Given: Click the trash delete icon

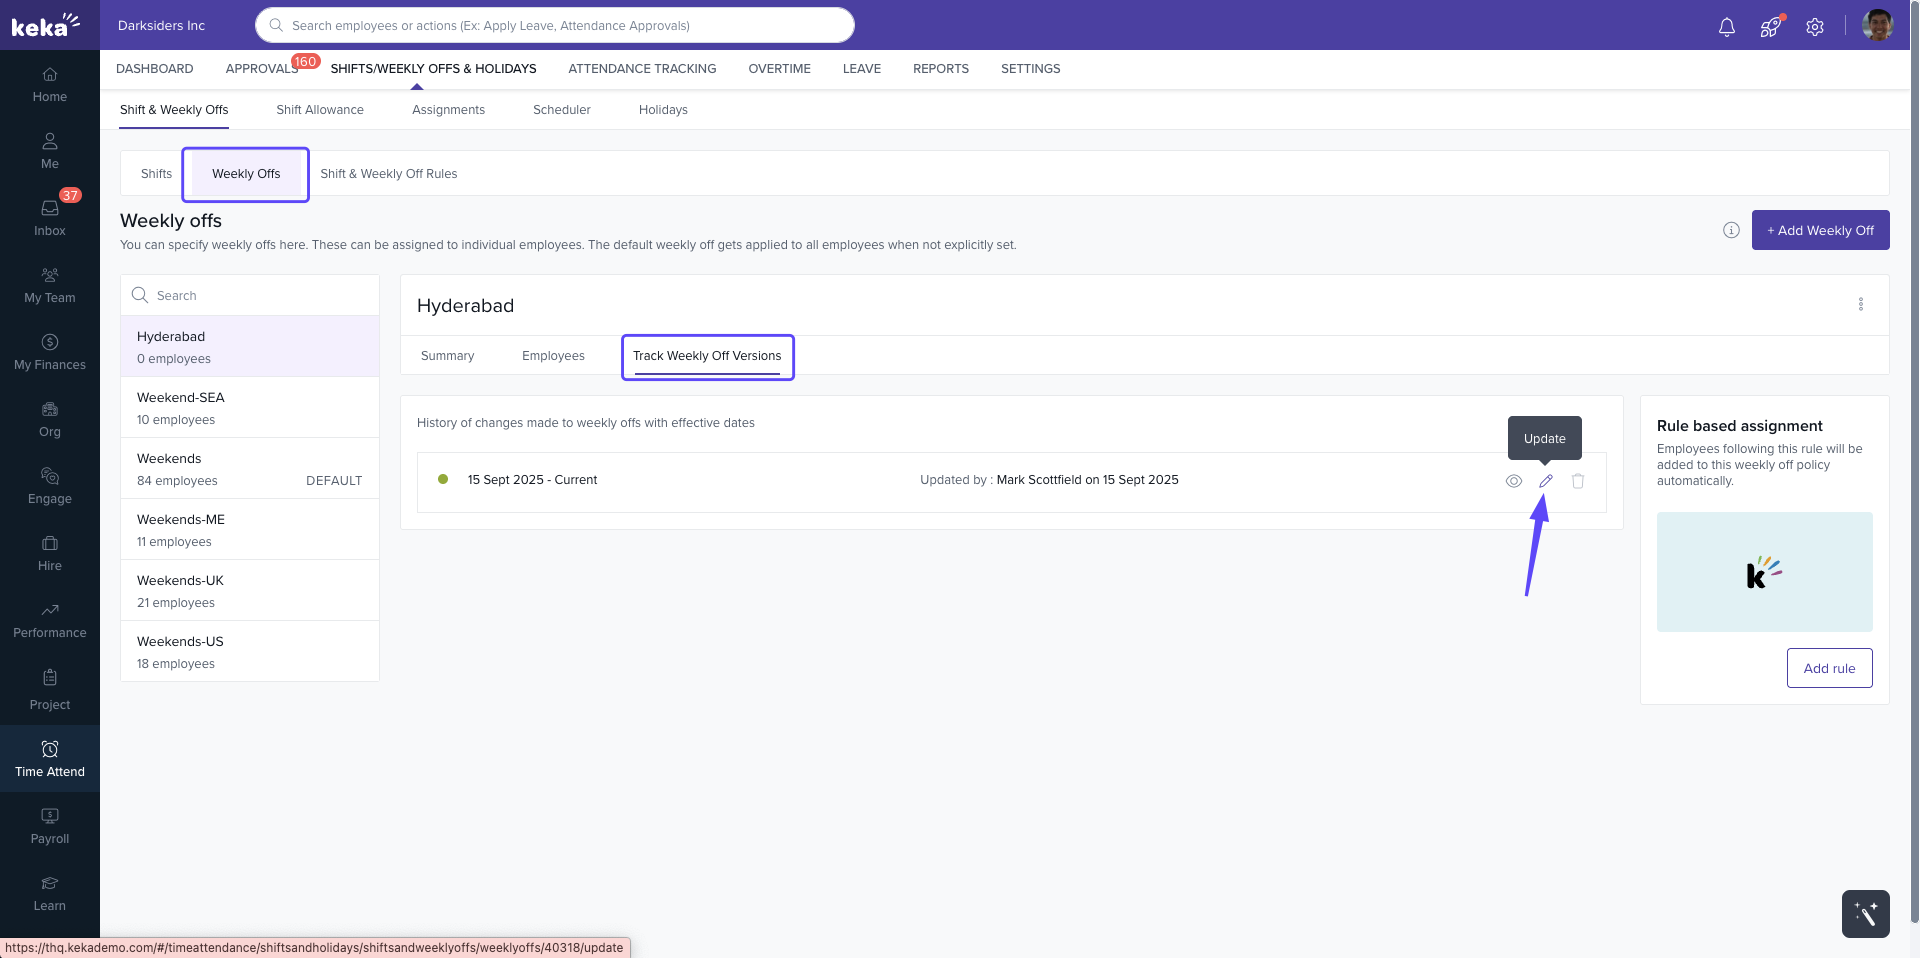Looking at the screenshot, I should click(x=1577, y=481).
